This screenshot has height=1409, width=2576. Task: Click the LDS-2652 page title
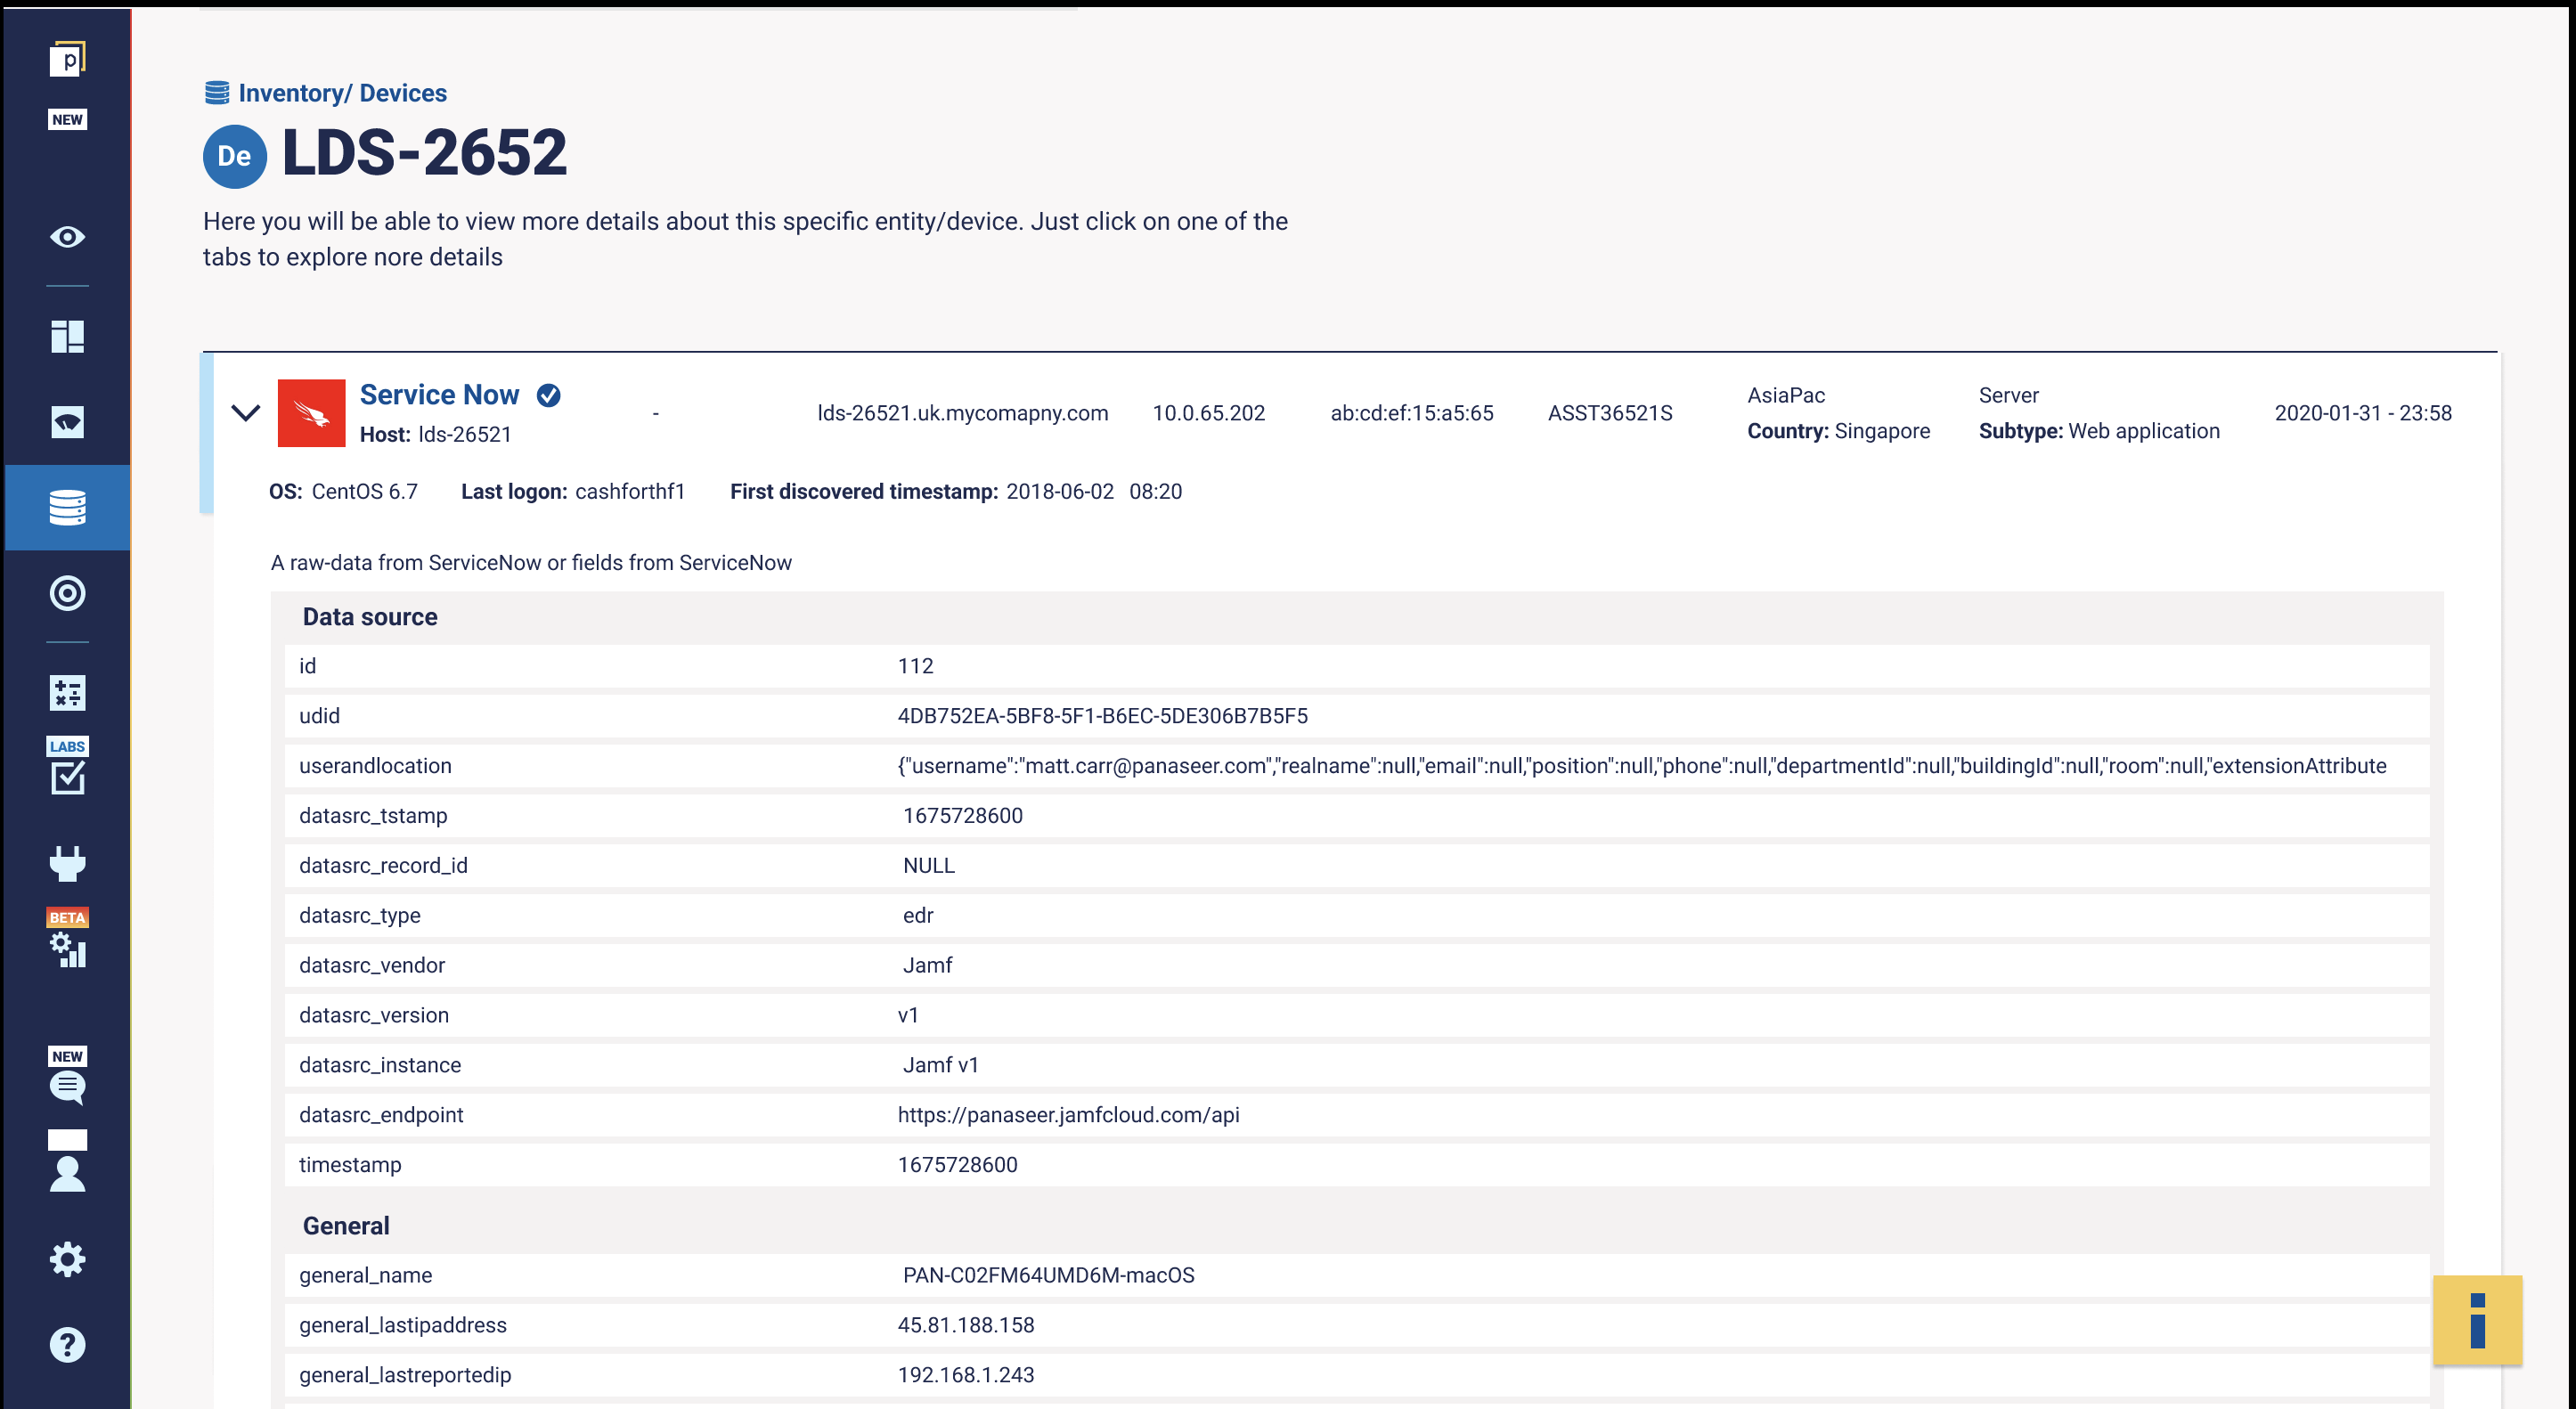(424, 154)
